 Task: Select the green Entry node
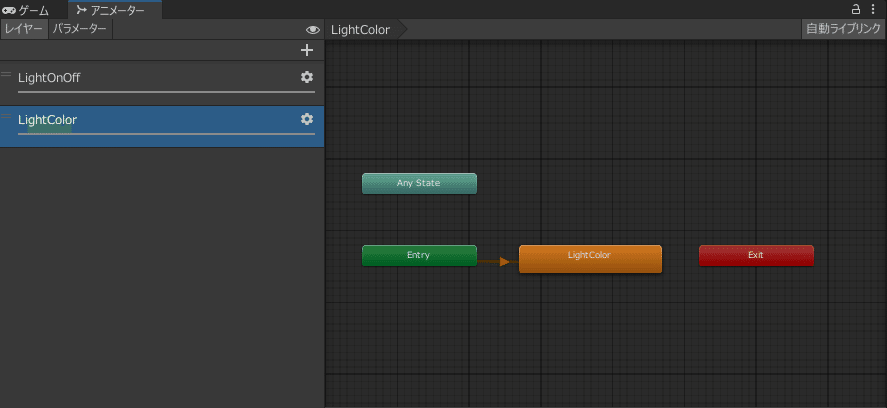(419, 256)
